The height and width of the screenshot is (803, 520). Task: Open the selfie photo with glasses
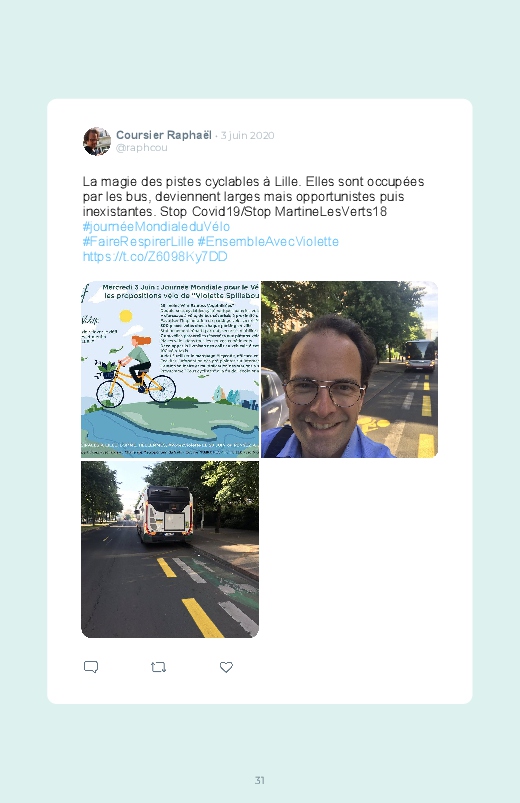click(x=349, y=369)
